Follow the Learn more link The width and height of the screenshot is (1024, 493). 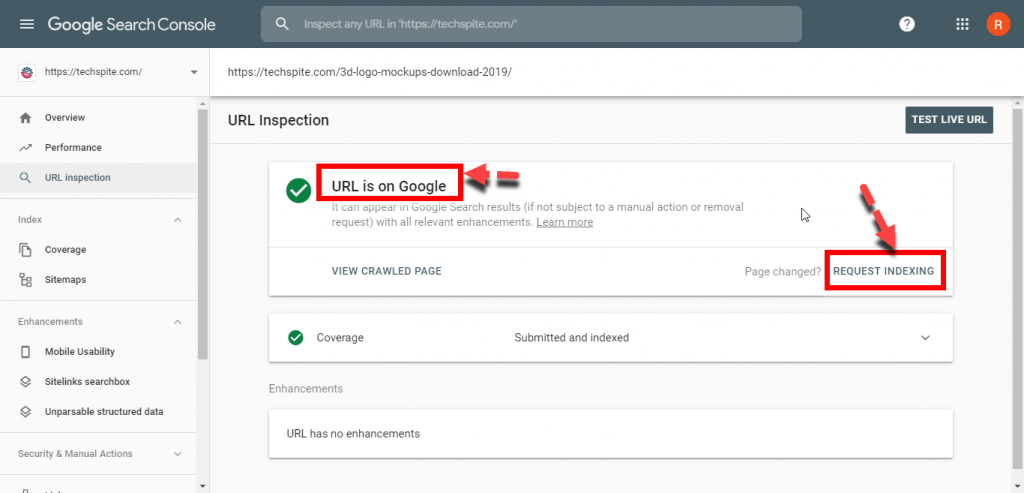tap(564, 222)
